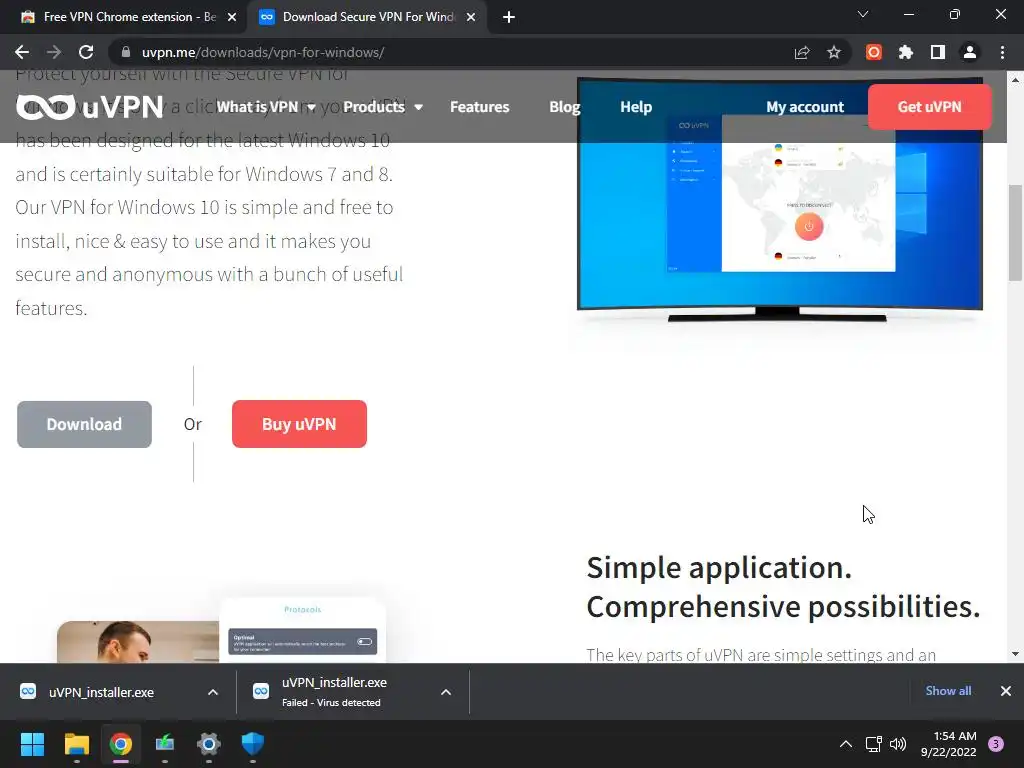Close the downloads bar
The image size is (1024, 768).
(x=1006, y=691)
